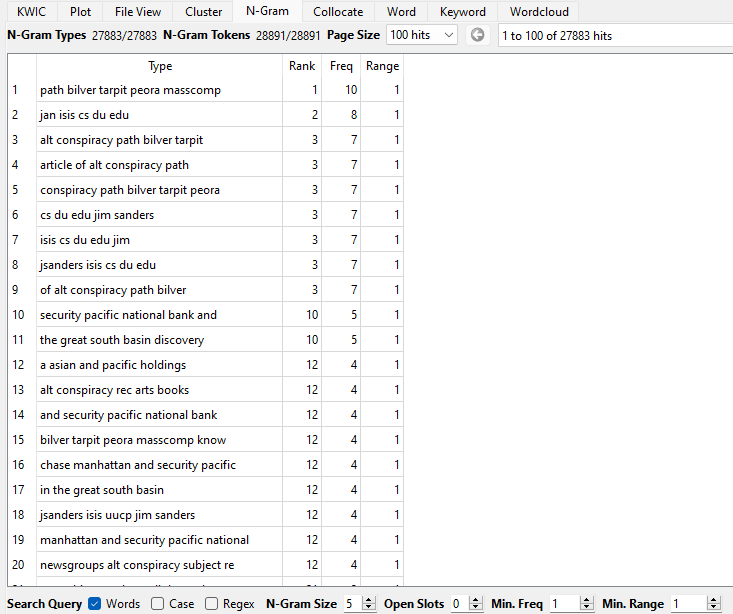Screen dimensions: 733x614
Task: Select row 'bilver tarpit peora masscomp know'
Action: [205, 440]
